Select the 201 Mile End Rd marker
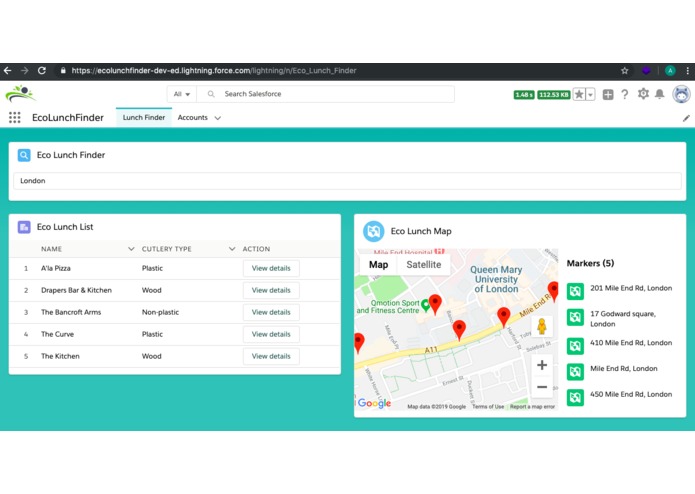Screen dimensions: 695x494 tap(620, 292)
